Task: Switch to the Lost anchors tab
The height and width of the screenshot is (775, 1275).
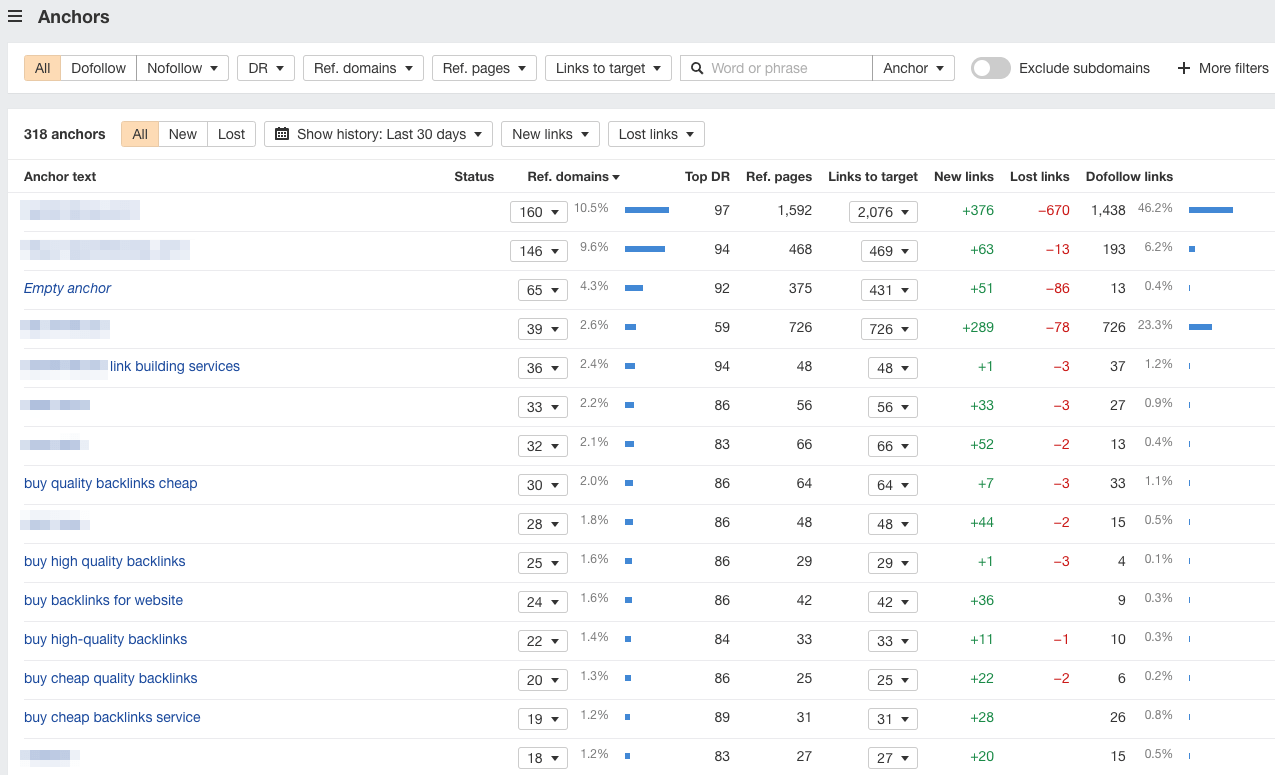Action: pos(231,133)
